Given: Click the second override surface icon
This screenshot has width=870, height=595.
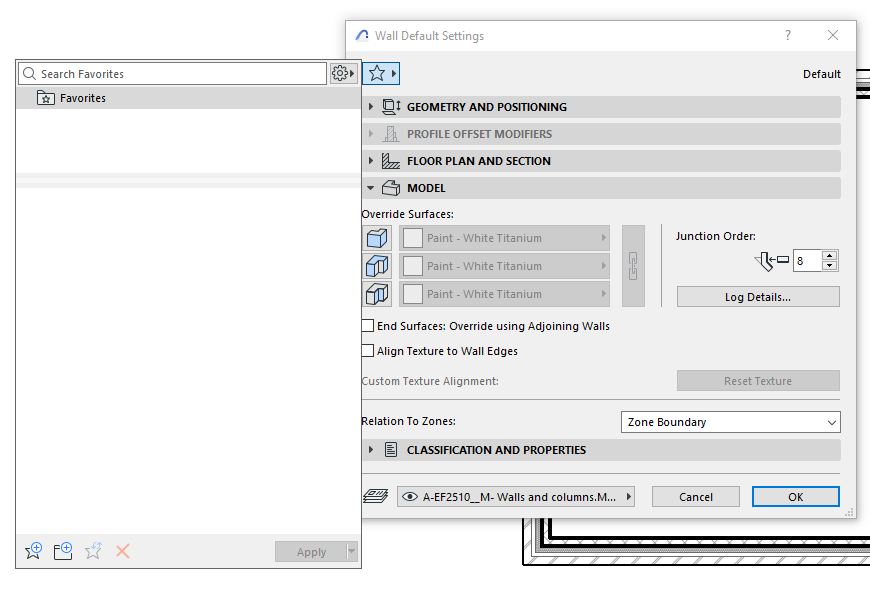Looking at the screenshot, I should [x=377, y=266].
